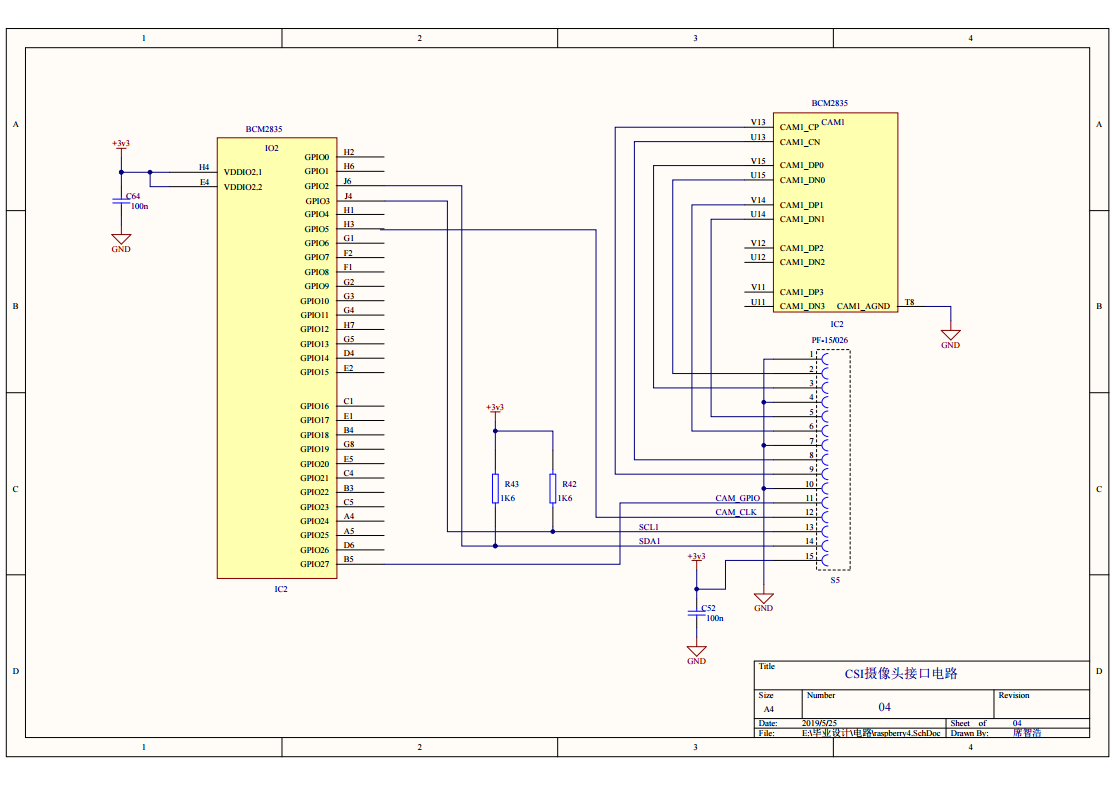Click the GPIO3 pin label
Image resolution: width=1116 pixels, height=786 pixels.
(x=317, y=201)
